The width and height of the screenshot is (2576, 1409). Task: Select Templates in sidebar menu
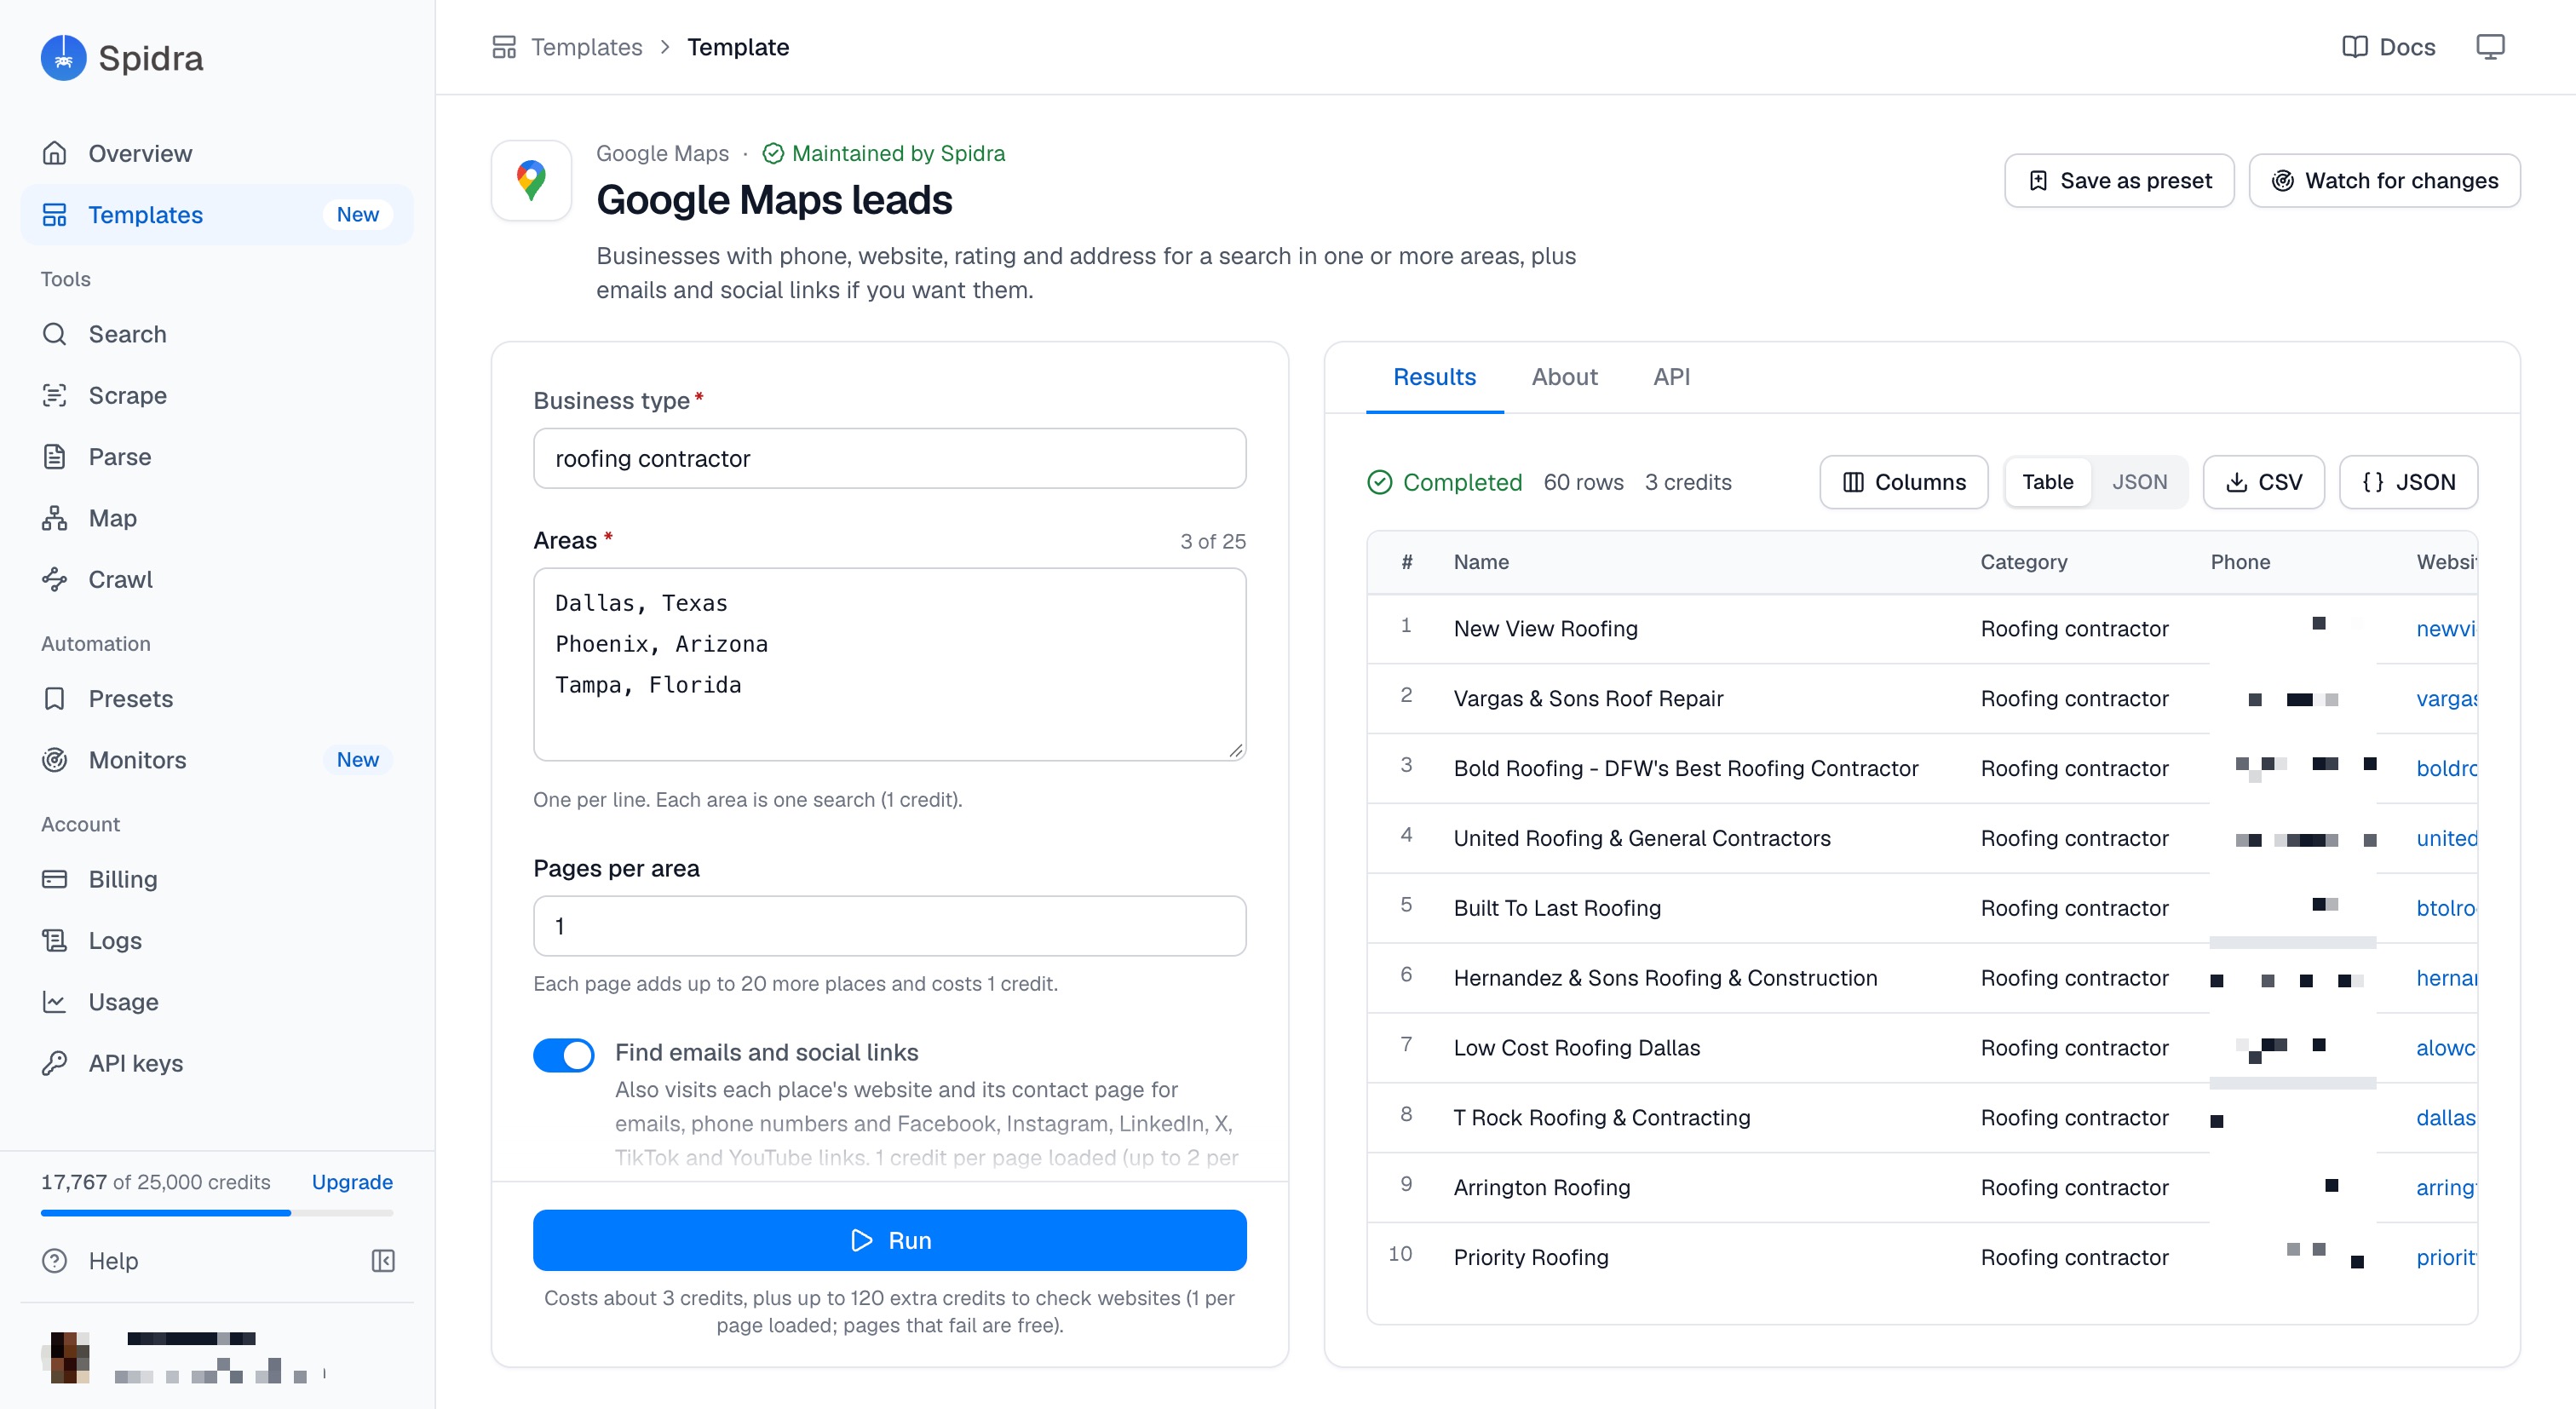[x=216, y=215]
